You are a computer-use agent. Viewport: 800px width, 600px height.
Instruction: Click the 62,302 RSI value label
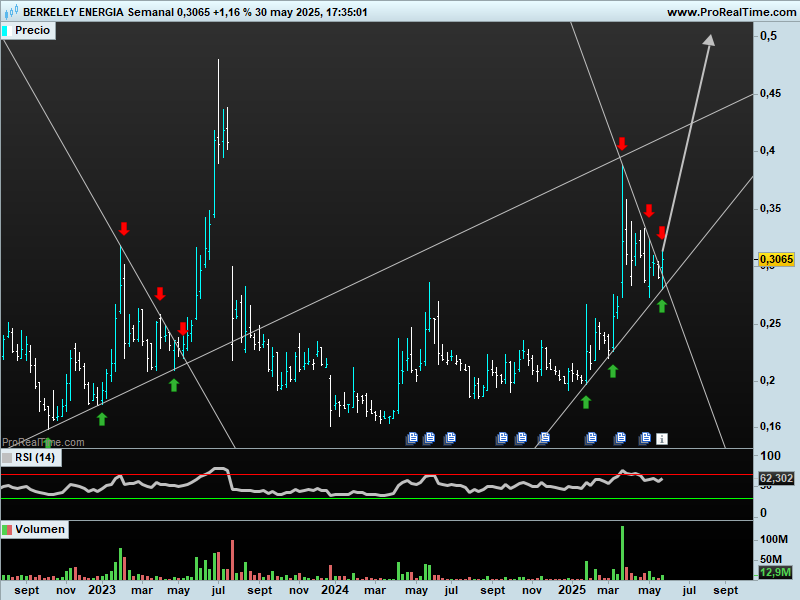tap(776, 479)
